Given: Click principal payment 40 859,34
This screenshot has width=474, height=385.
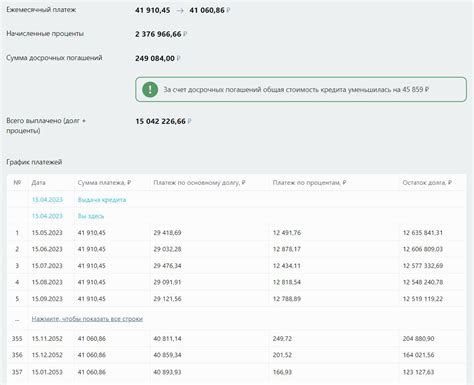Looking at the screenshot, I should point(167,355).
